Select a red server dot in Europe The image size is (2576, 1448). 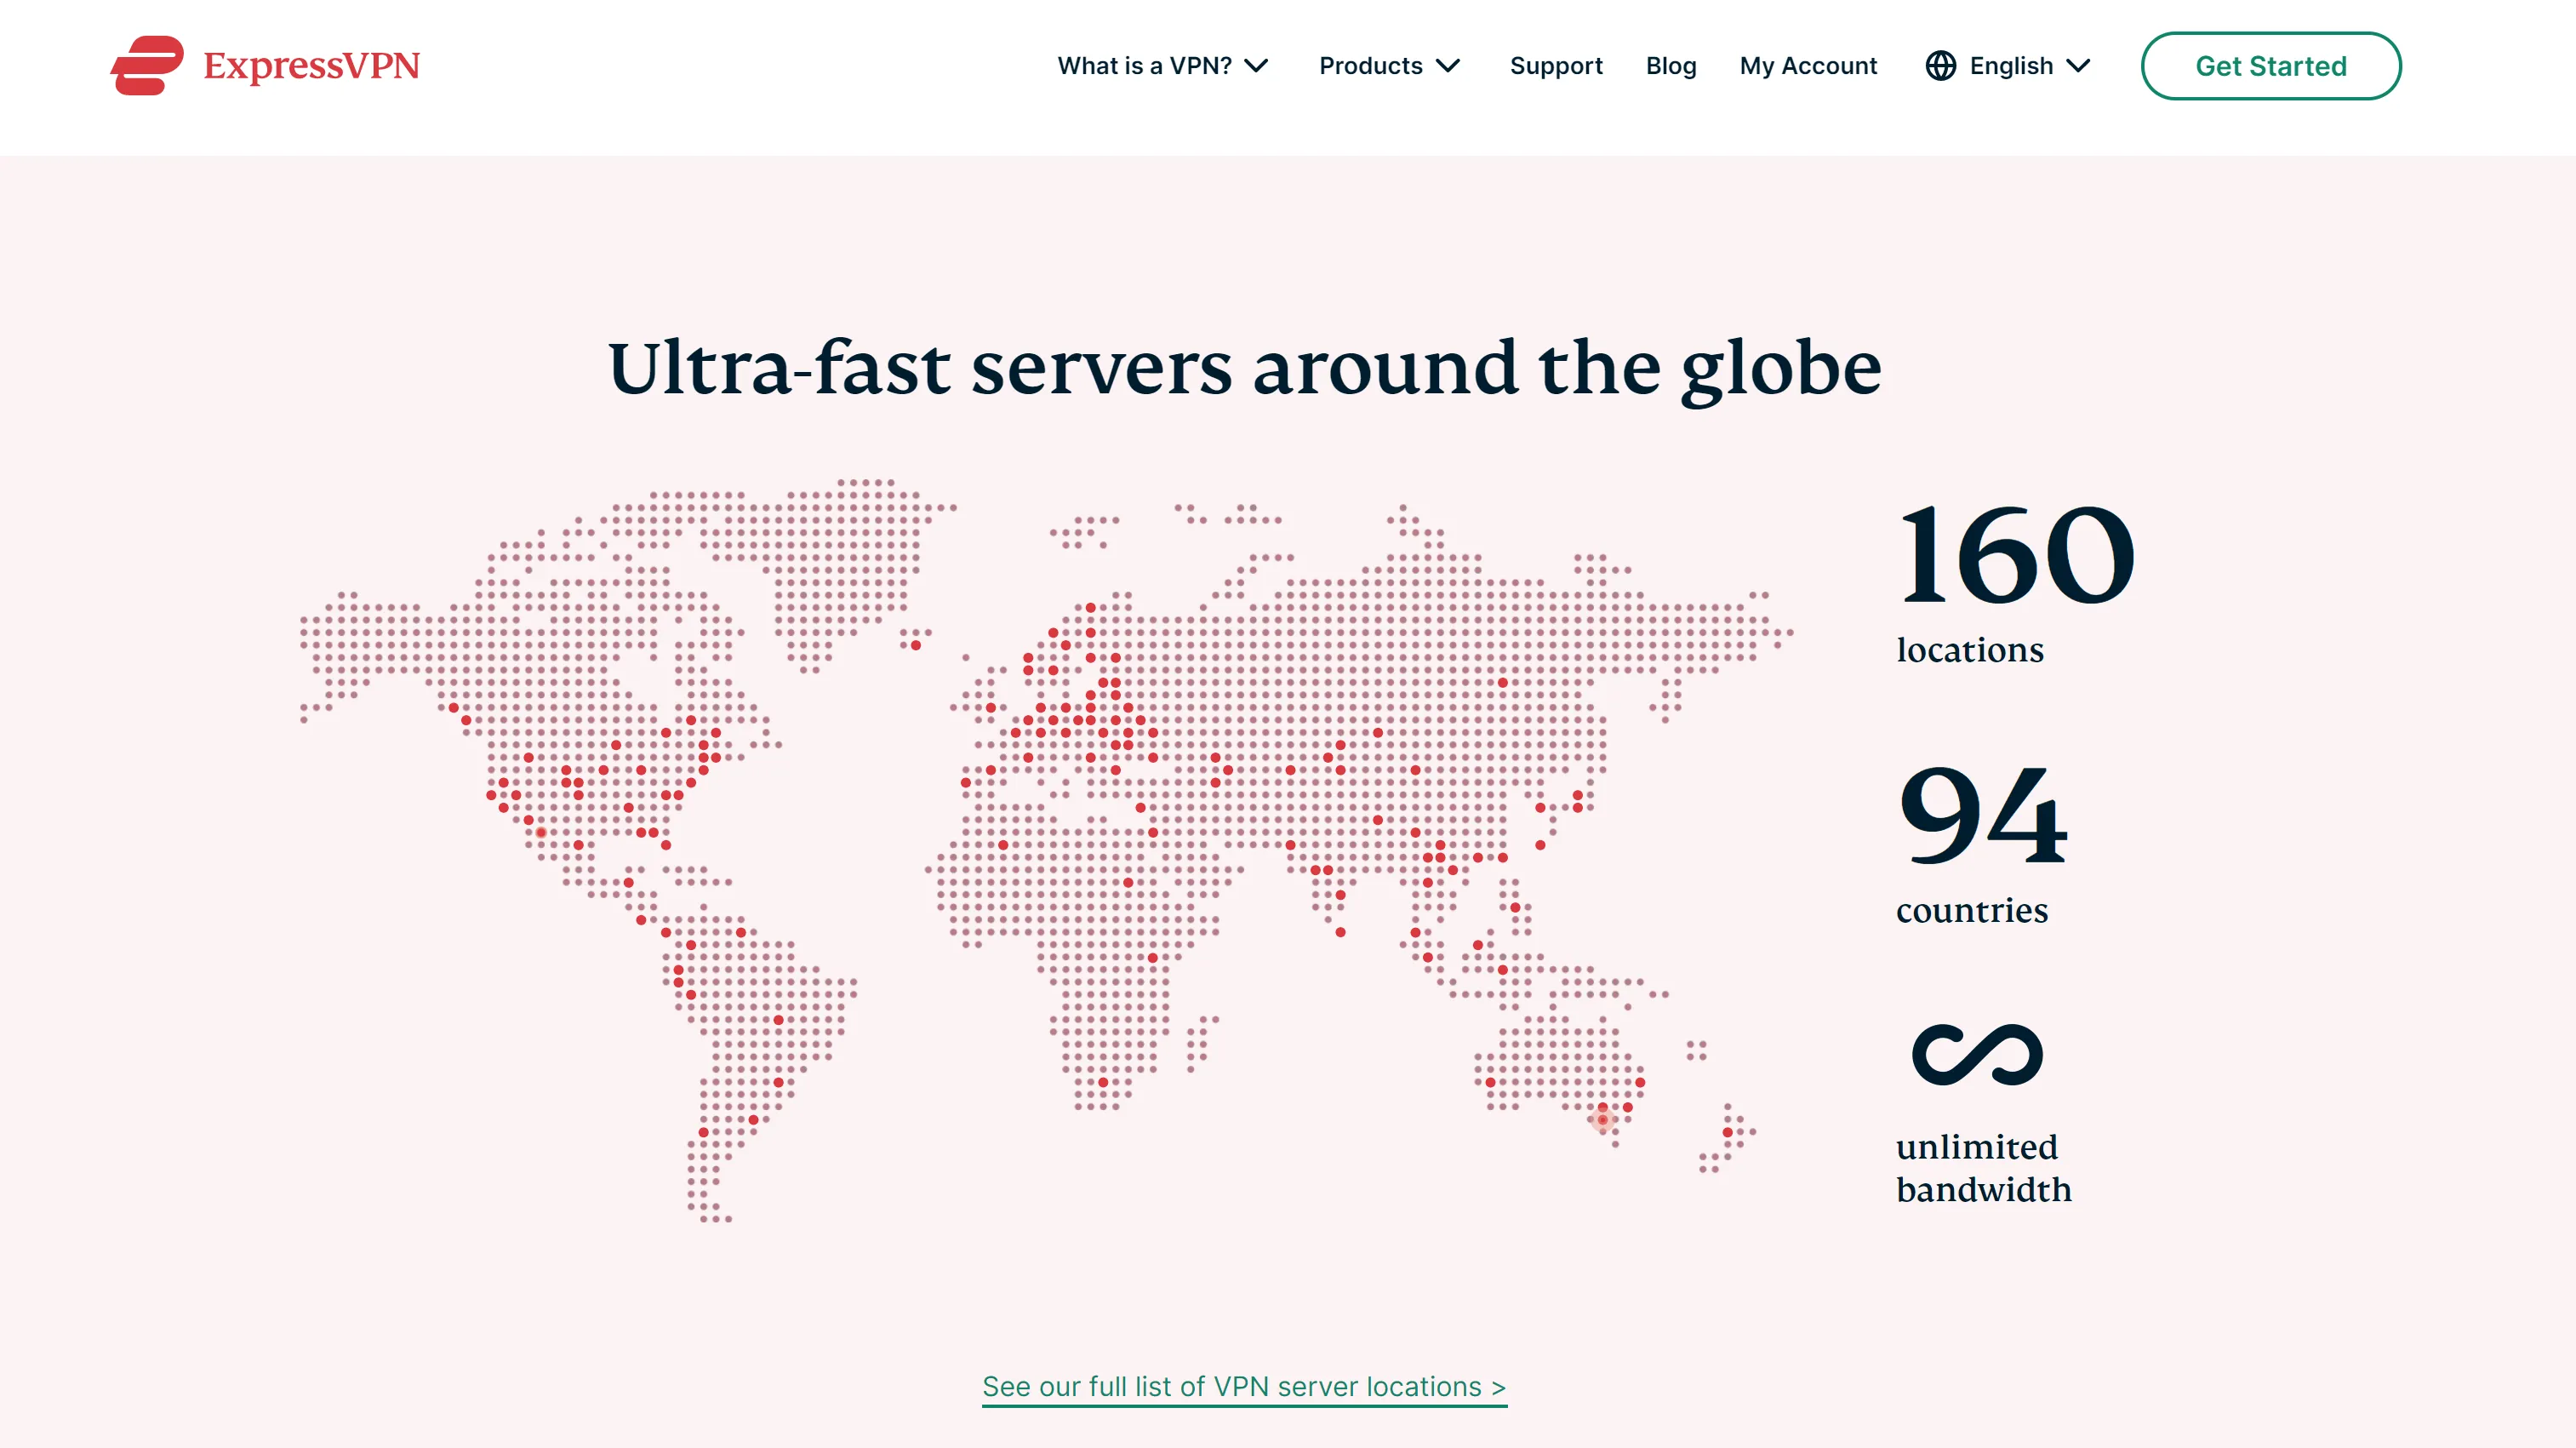(1090, 720)
